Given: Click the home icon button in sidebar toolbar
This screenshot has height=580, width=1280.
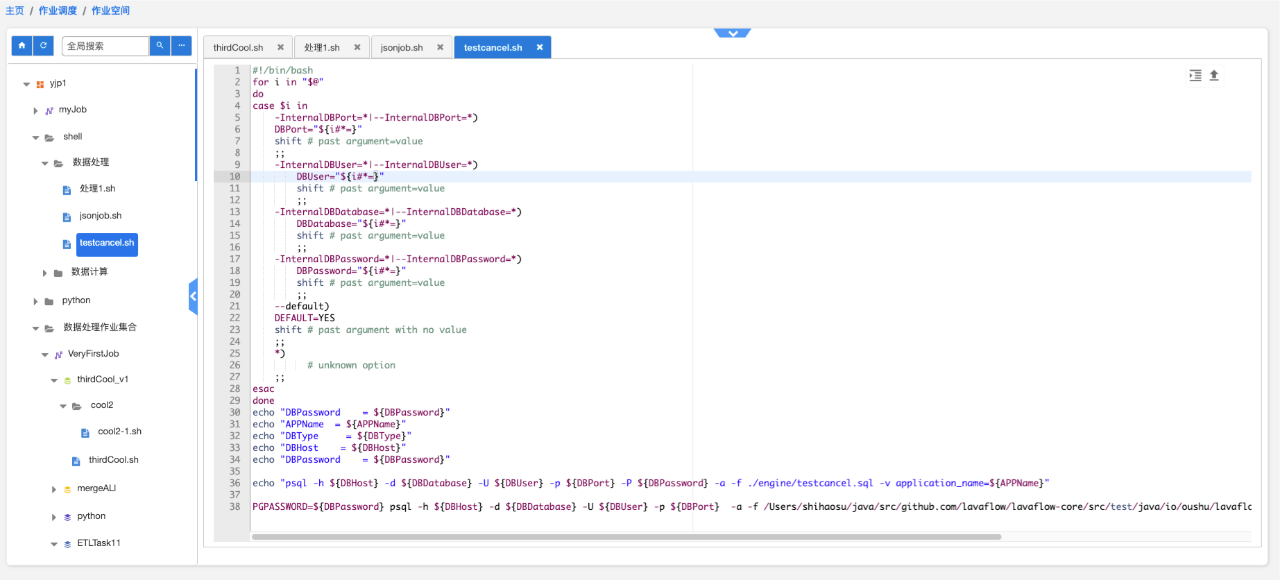Looking at the screenshot, I should tap(22, 46).
